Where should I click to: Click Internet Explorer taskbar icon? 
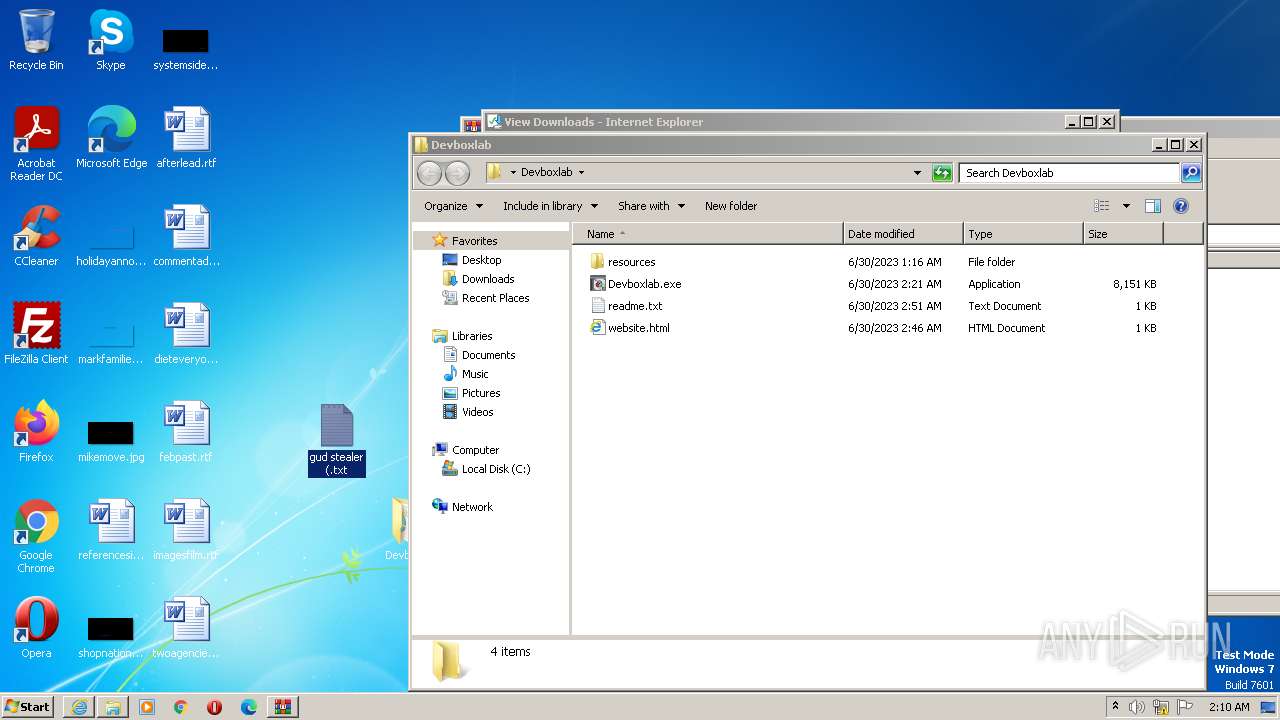pos(79,707)
